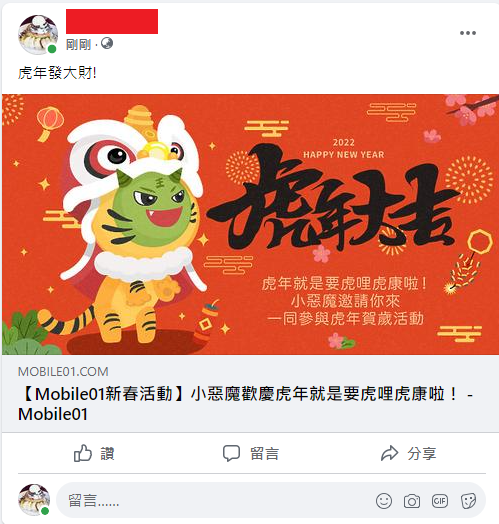Click the MOBILE01.COM domain label
Viewport: 499px width, 524px height.
[63, 372]
